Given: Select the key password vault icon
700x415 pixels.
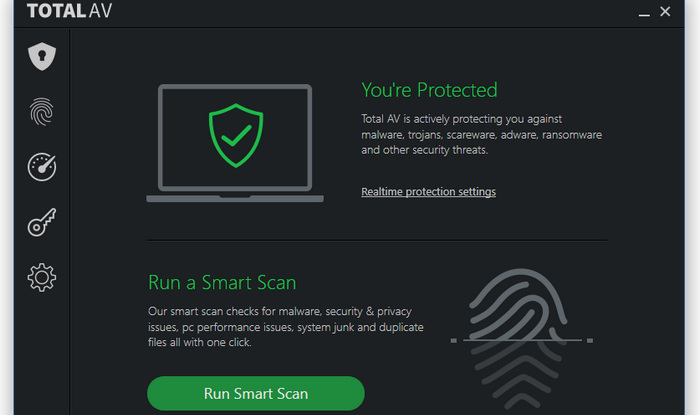Looking at the screenshot, I should coord(42,222).
